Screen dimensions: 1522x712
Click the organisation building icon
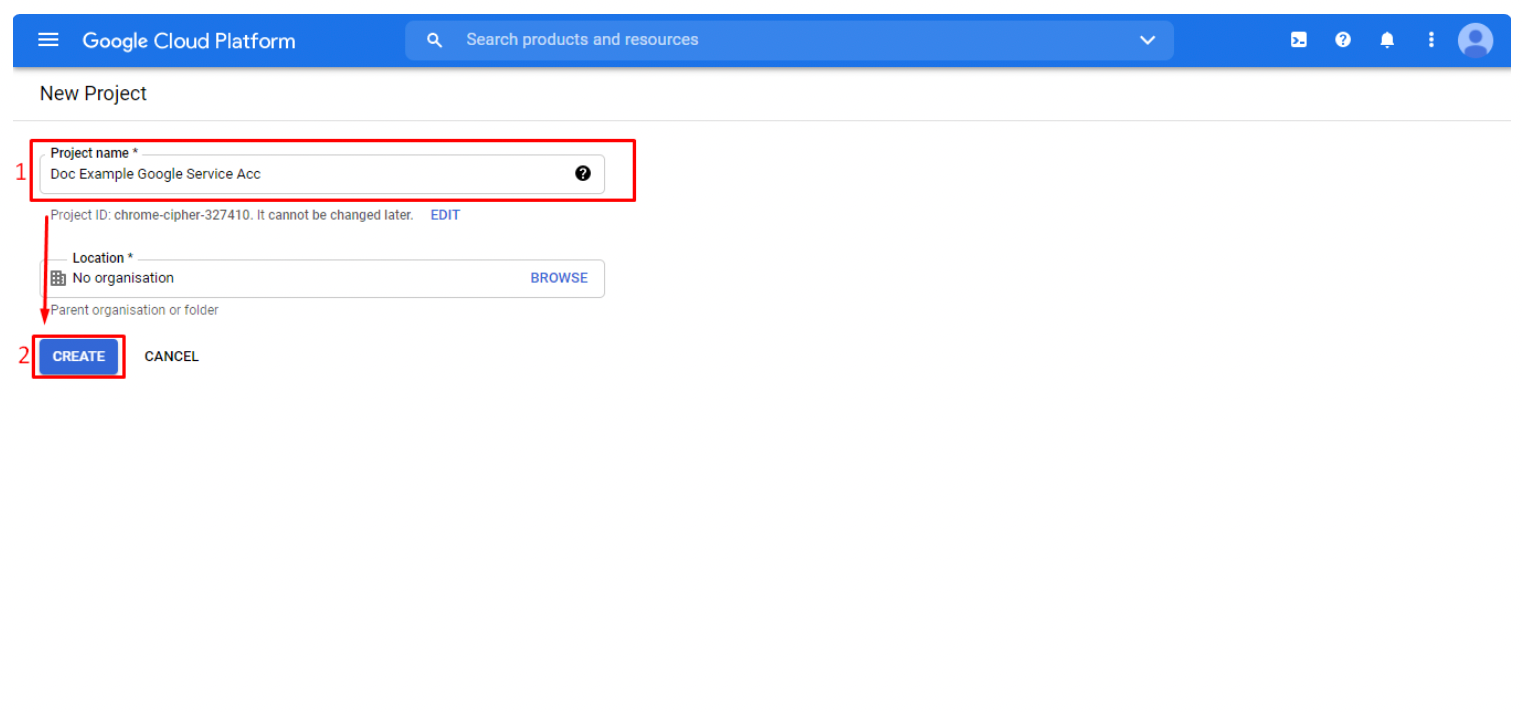point(58,278)
